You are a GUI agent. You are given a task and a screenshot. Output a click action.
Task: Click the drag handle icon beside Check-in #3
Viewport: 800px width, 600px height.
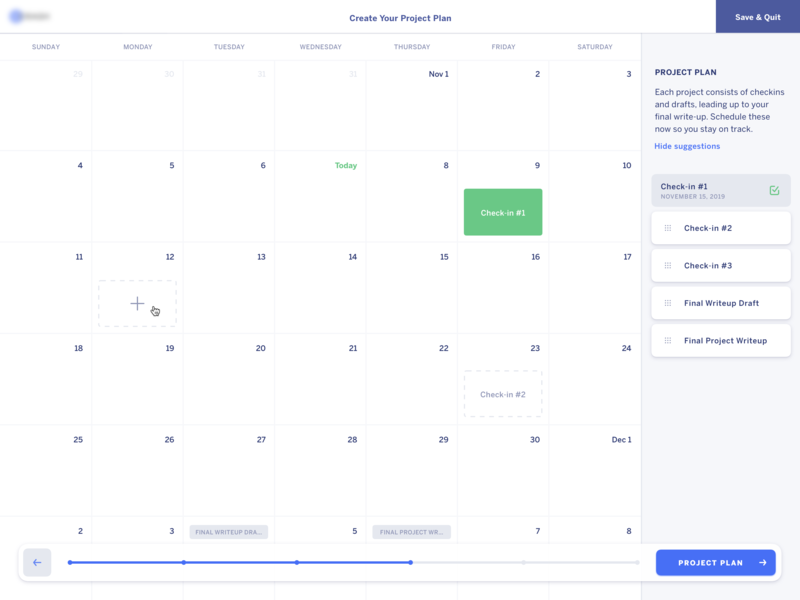point(668,265)
